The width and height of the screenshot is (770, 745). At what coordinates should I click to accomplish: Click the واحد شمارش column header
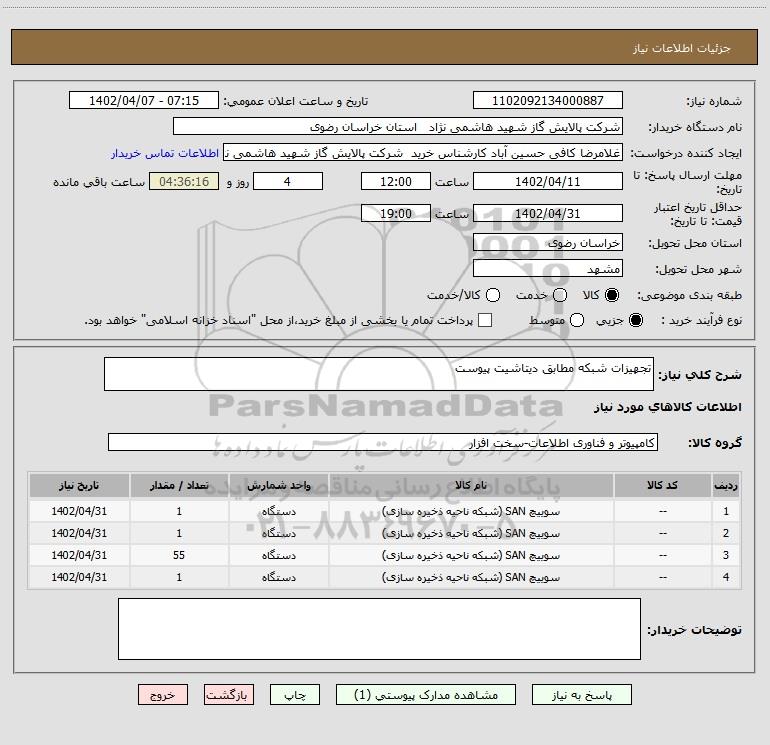point(278,486)
